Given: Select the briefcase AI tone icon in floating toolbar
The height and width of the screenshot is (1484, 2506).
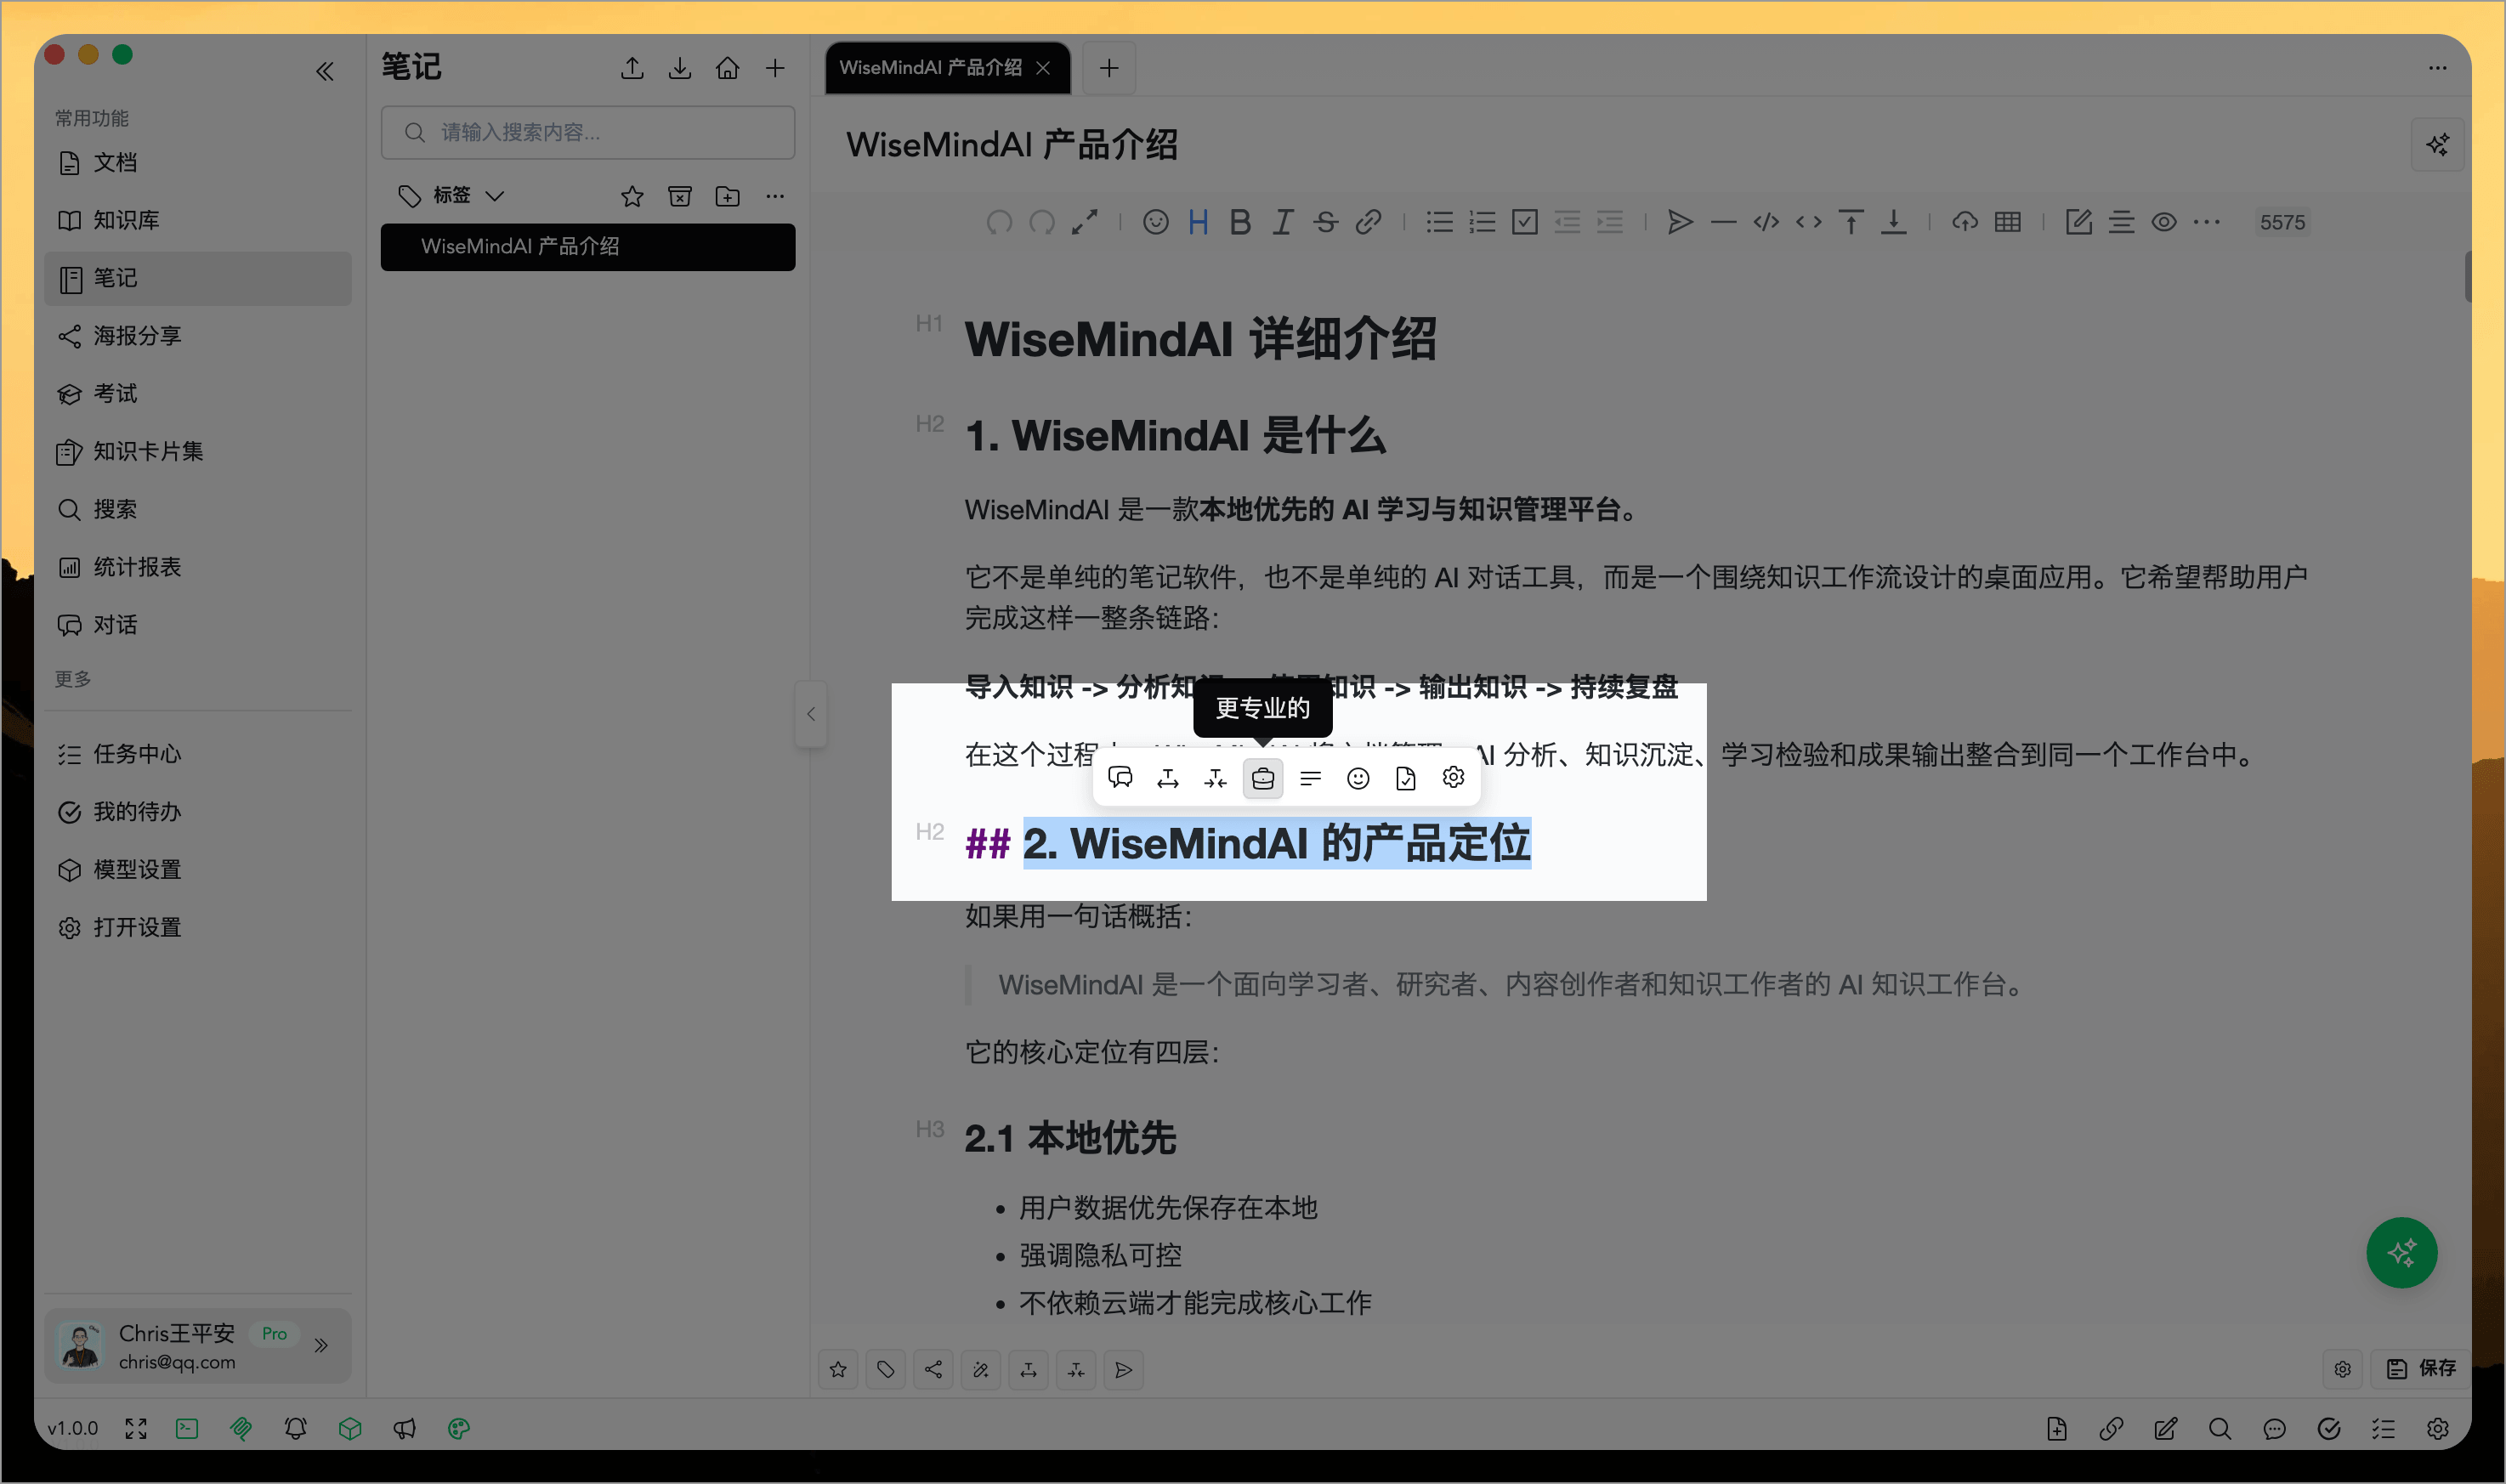Looking at the screenshot, I should (1263, 778).
